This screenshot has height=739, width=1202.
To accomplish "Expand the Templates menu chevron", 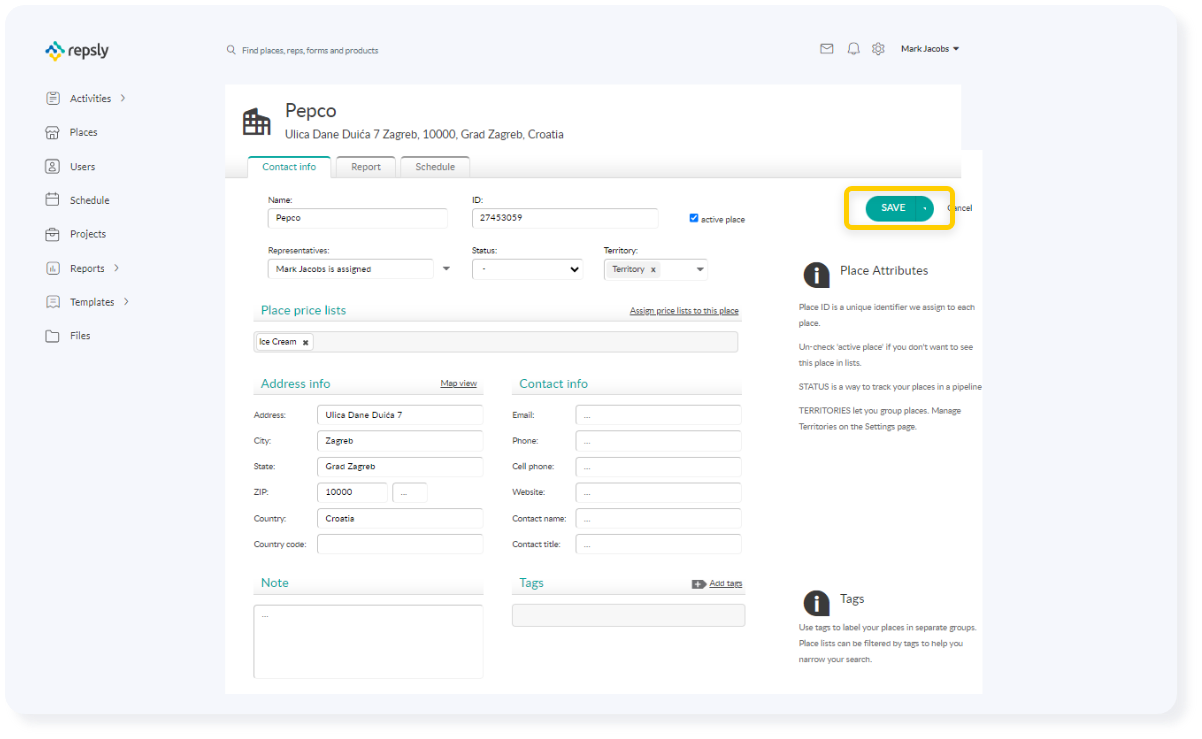I will (x=126, y=302).
